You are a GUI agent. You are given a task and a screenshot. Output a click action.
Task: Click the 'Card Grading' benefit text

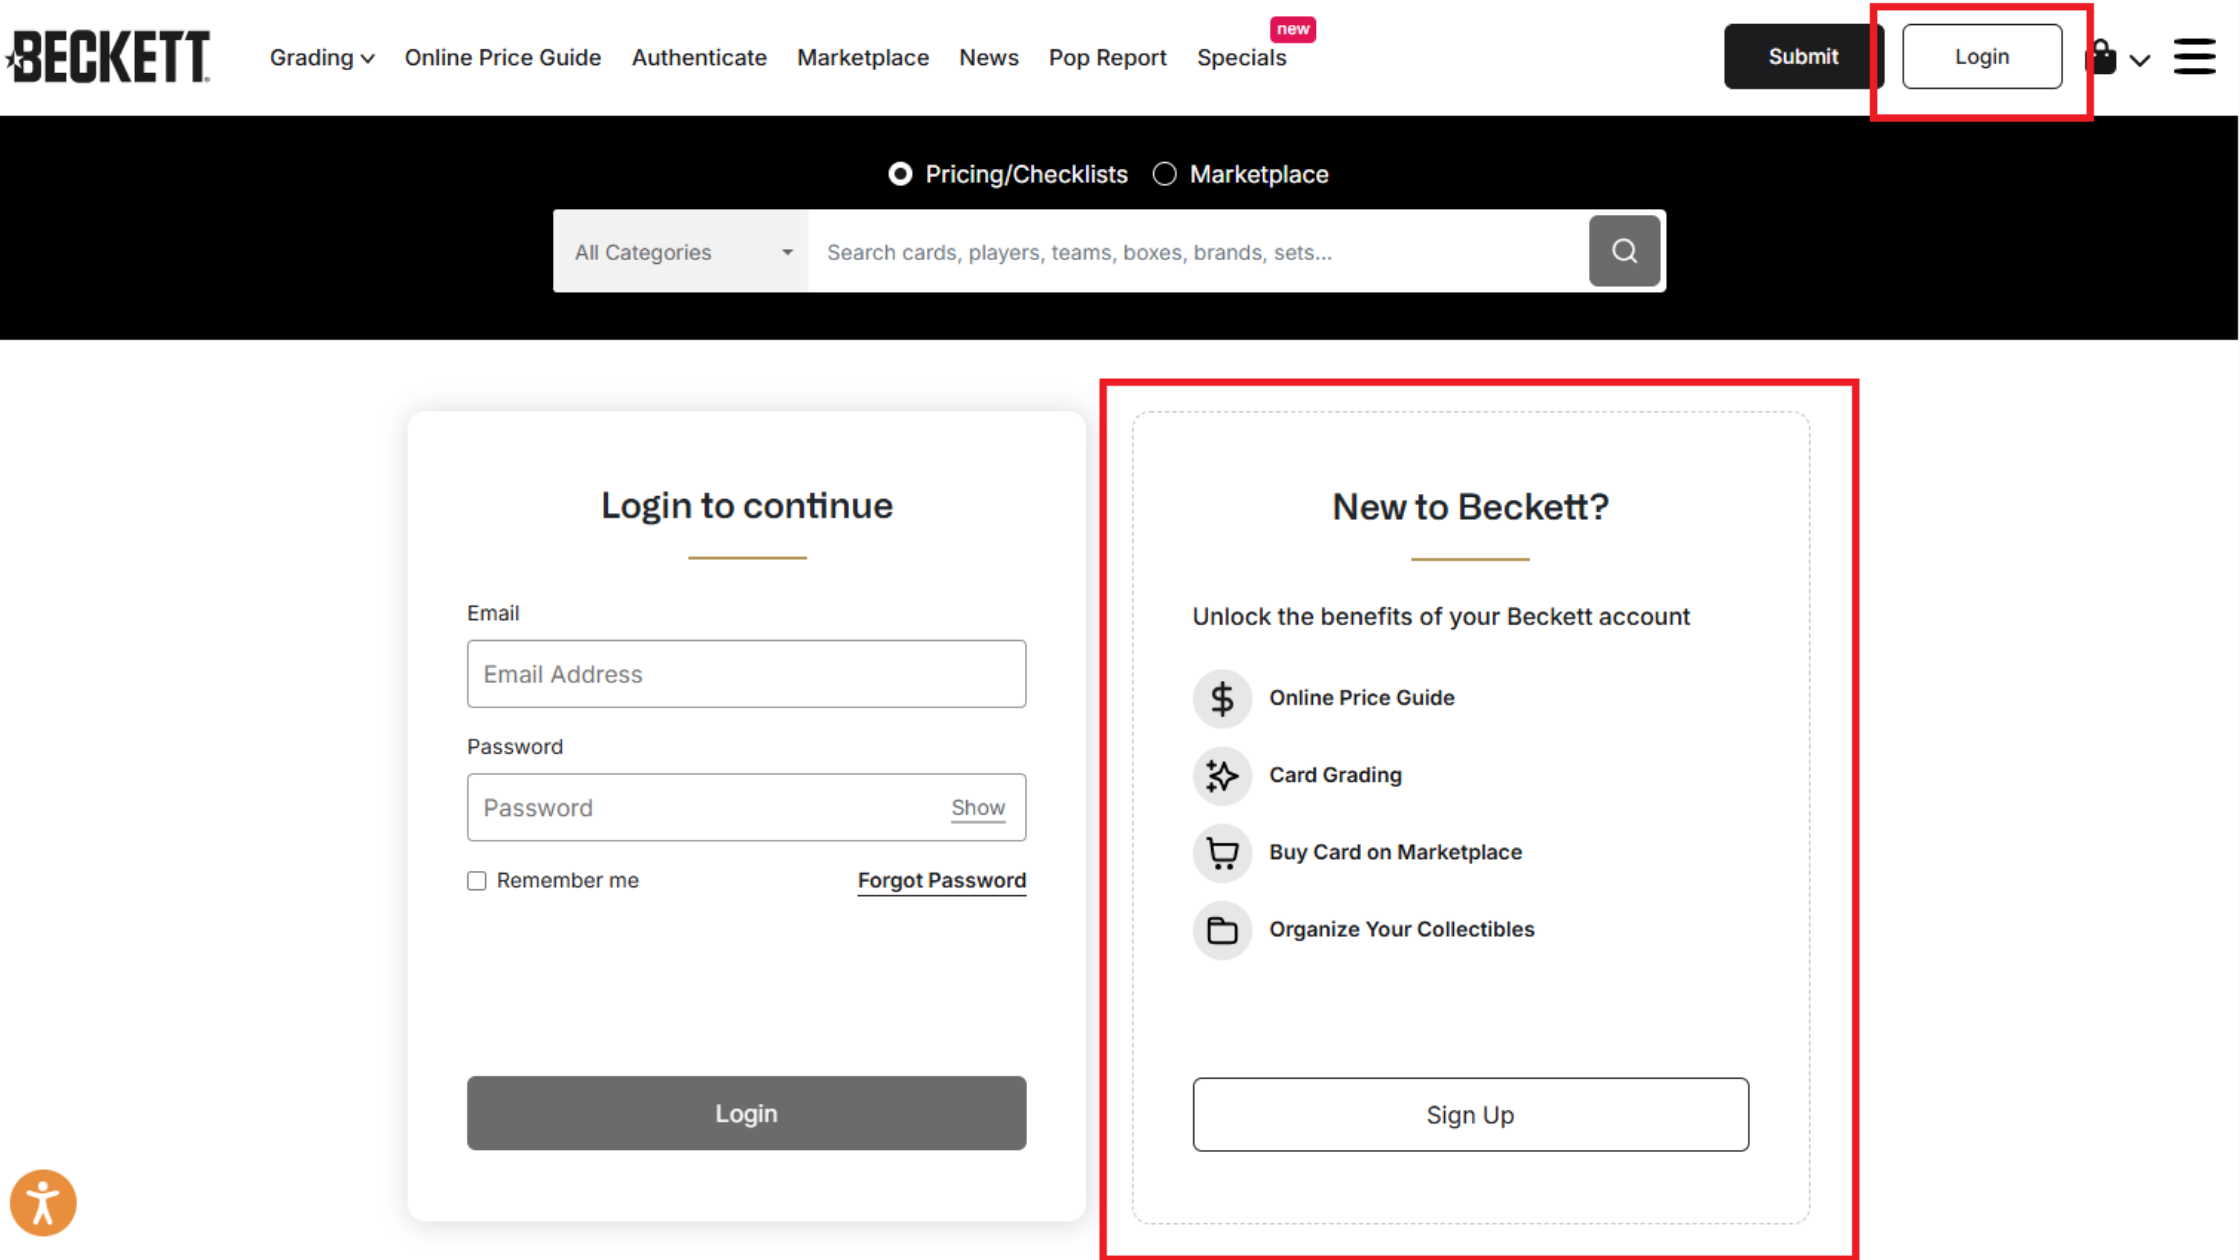point(1336,775)
